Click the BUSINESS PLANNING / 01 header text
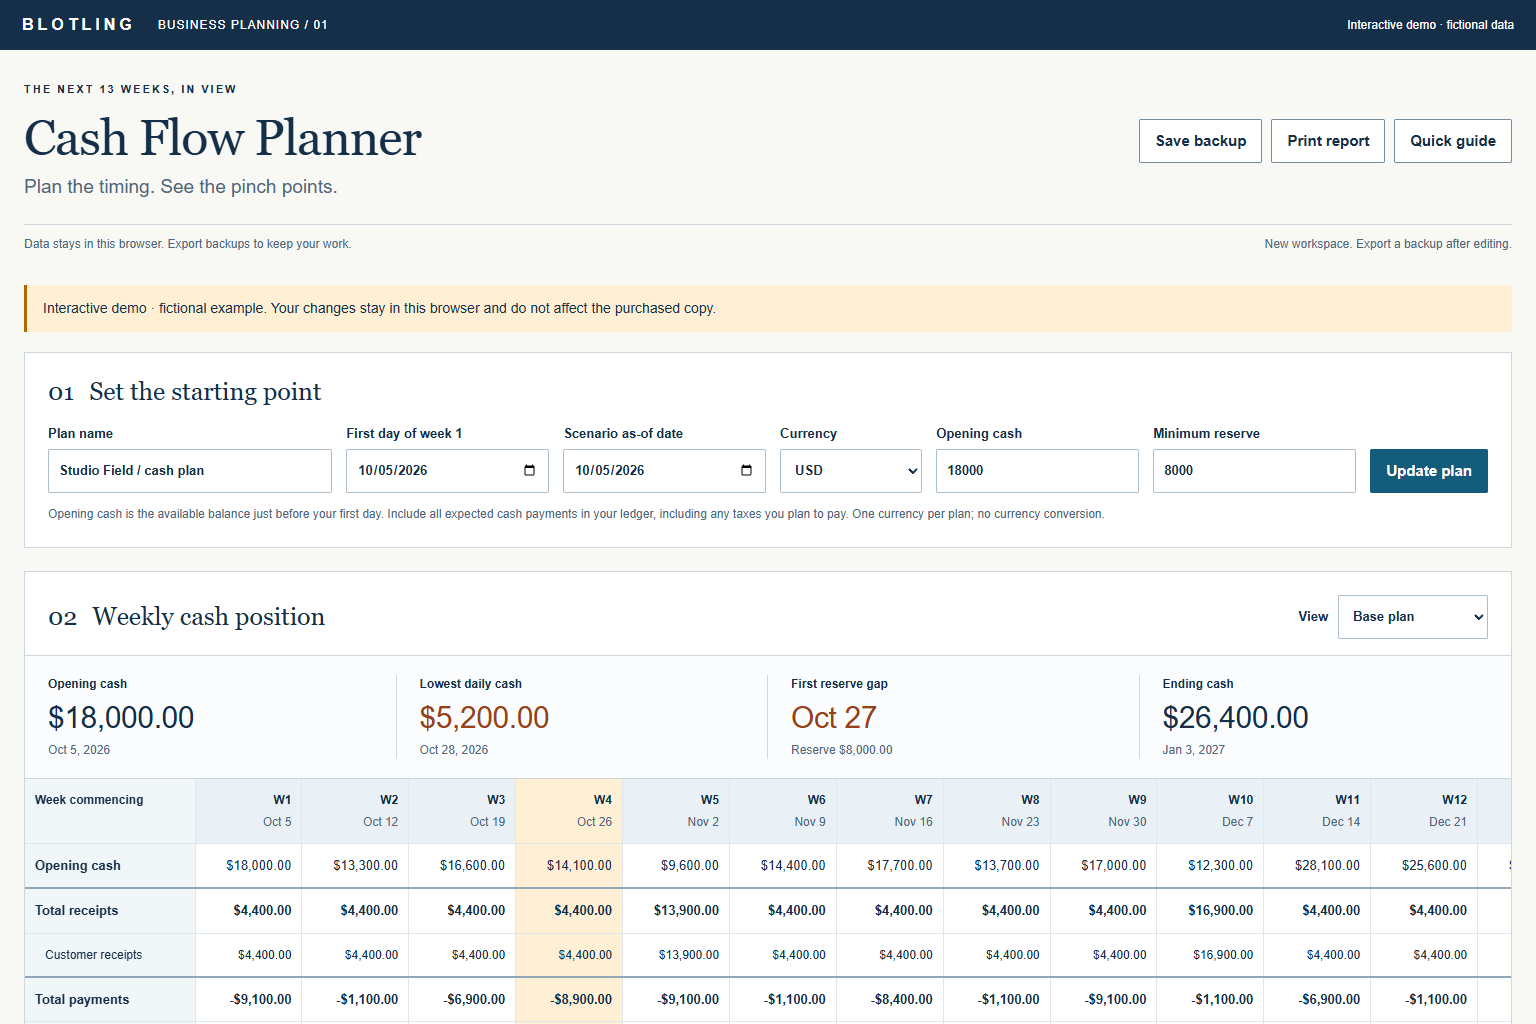 coord(242,25)
